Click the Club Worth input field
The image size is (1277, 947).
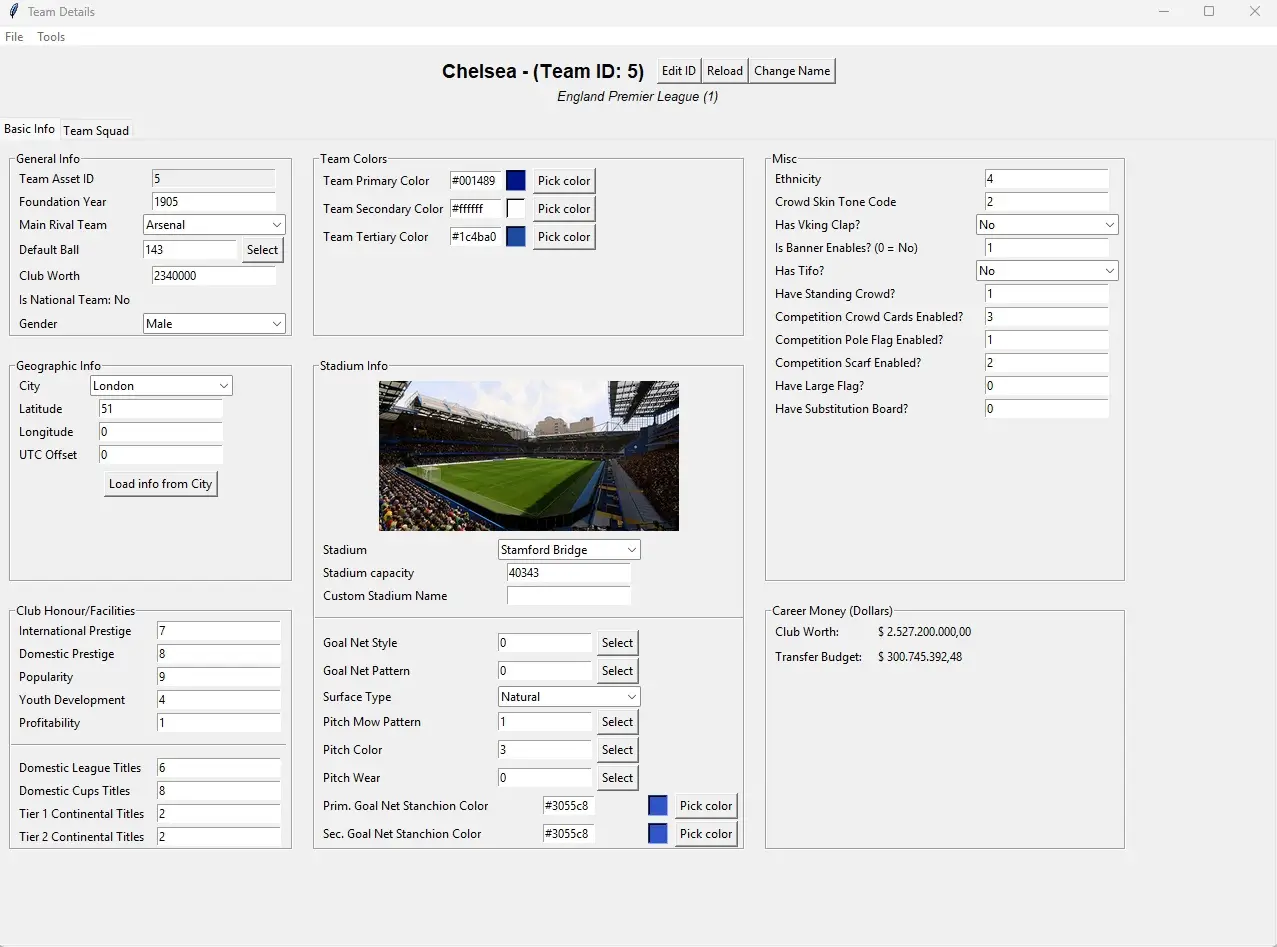[x=214, y=276]
